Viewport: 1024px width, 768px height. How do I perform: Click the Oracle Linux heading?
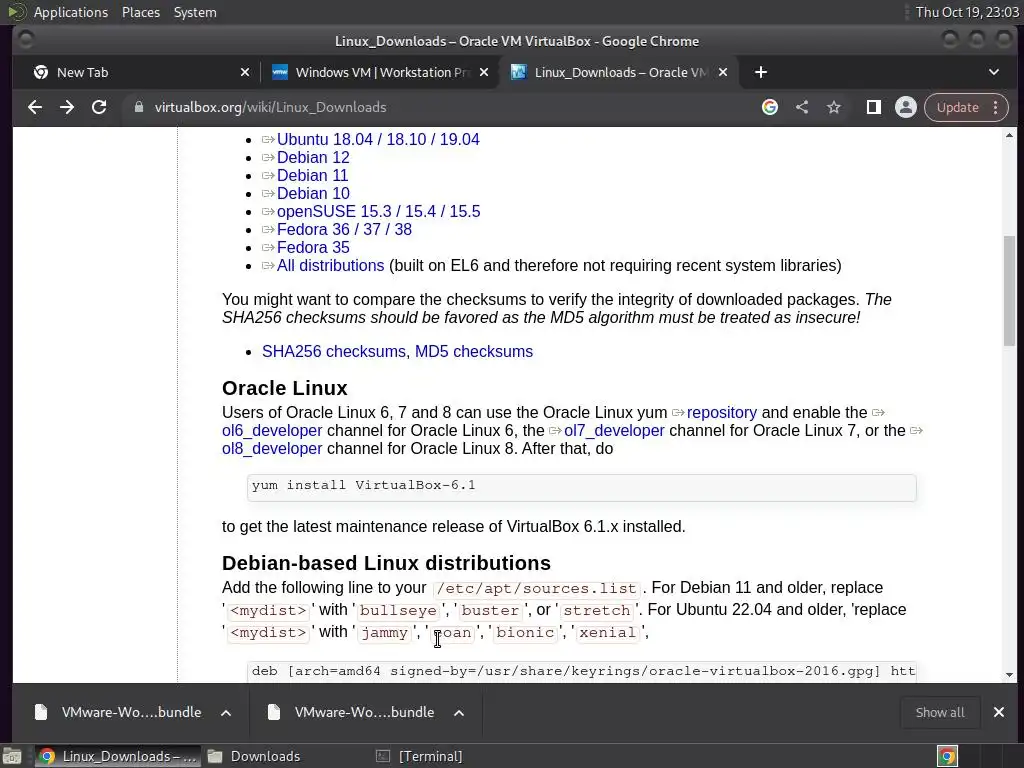[285, 388]
